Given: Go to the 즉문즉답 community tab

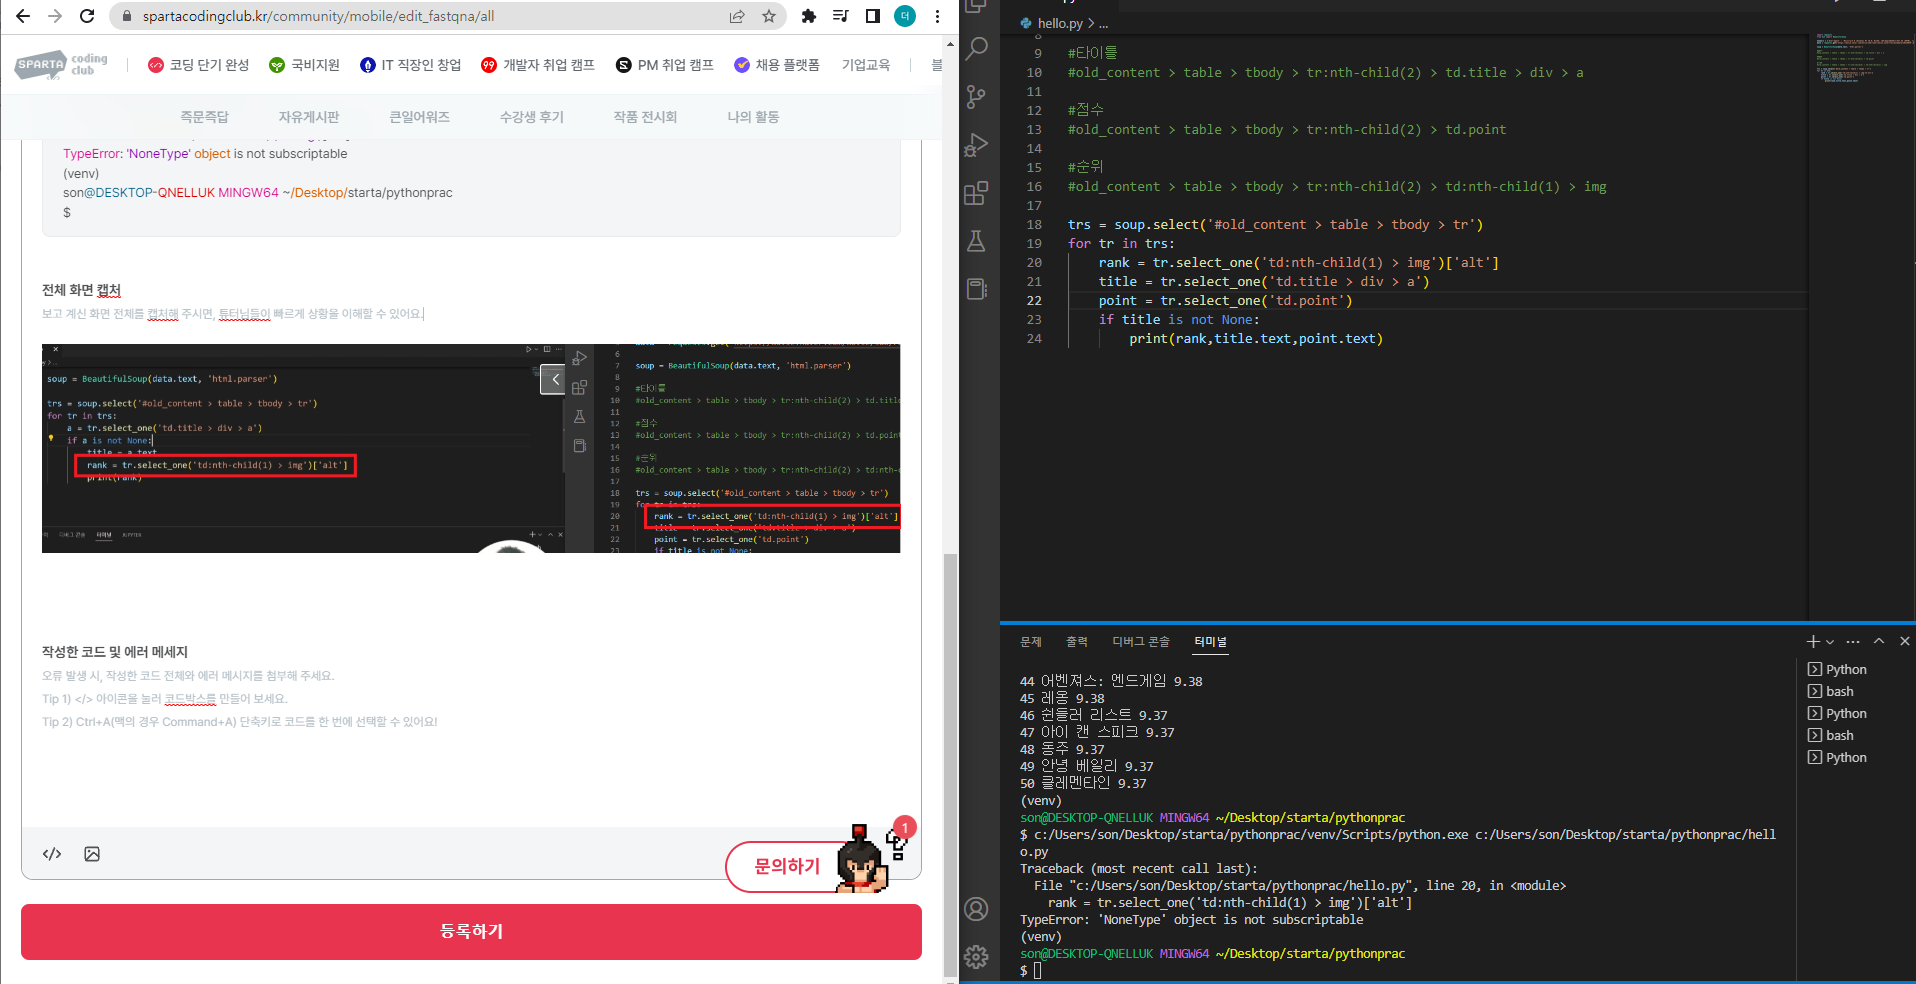Looking at the screenshot, I should [x=204, y=117].
